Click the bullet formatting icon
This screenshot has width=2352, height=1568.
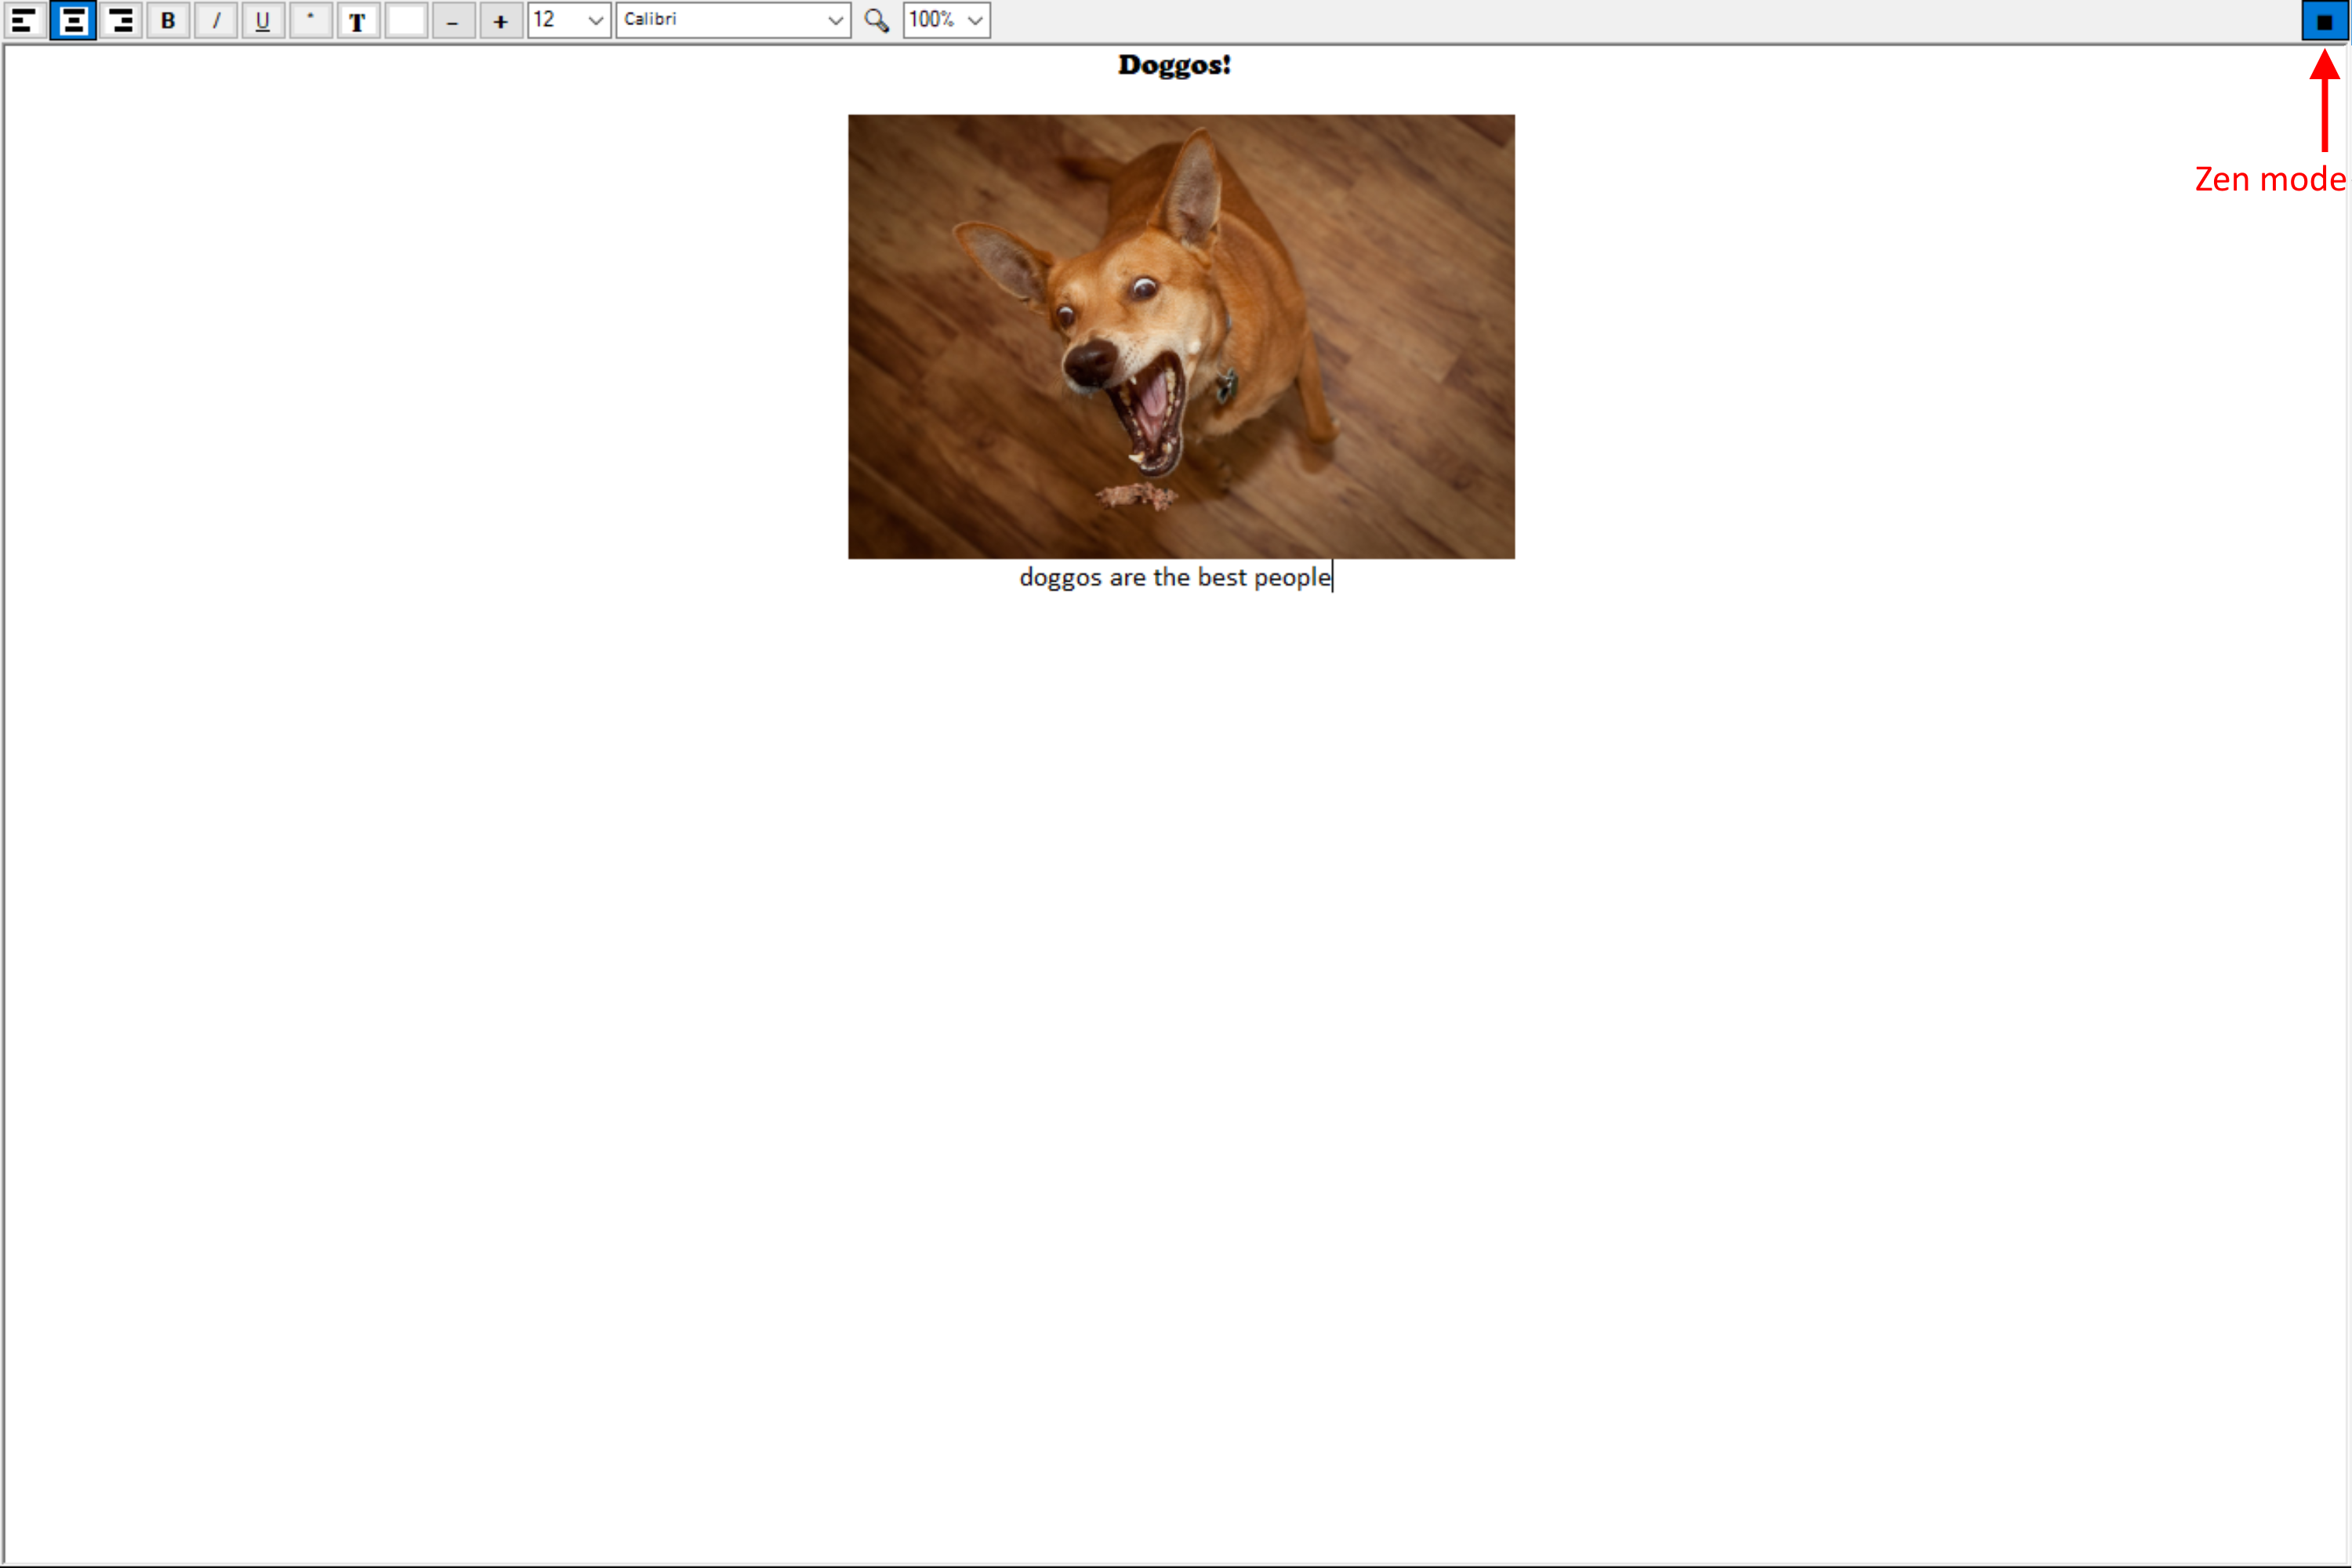pyautogui.click(x=310, y=20)
